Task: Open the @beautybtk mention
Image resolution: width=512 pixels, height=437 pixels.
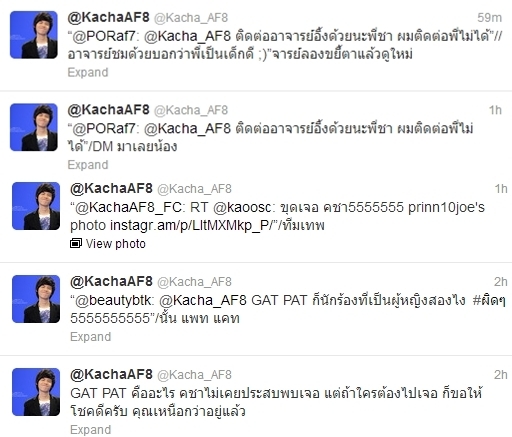Action: (114, 300)
